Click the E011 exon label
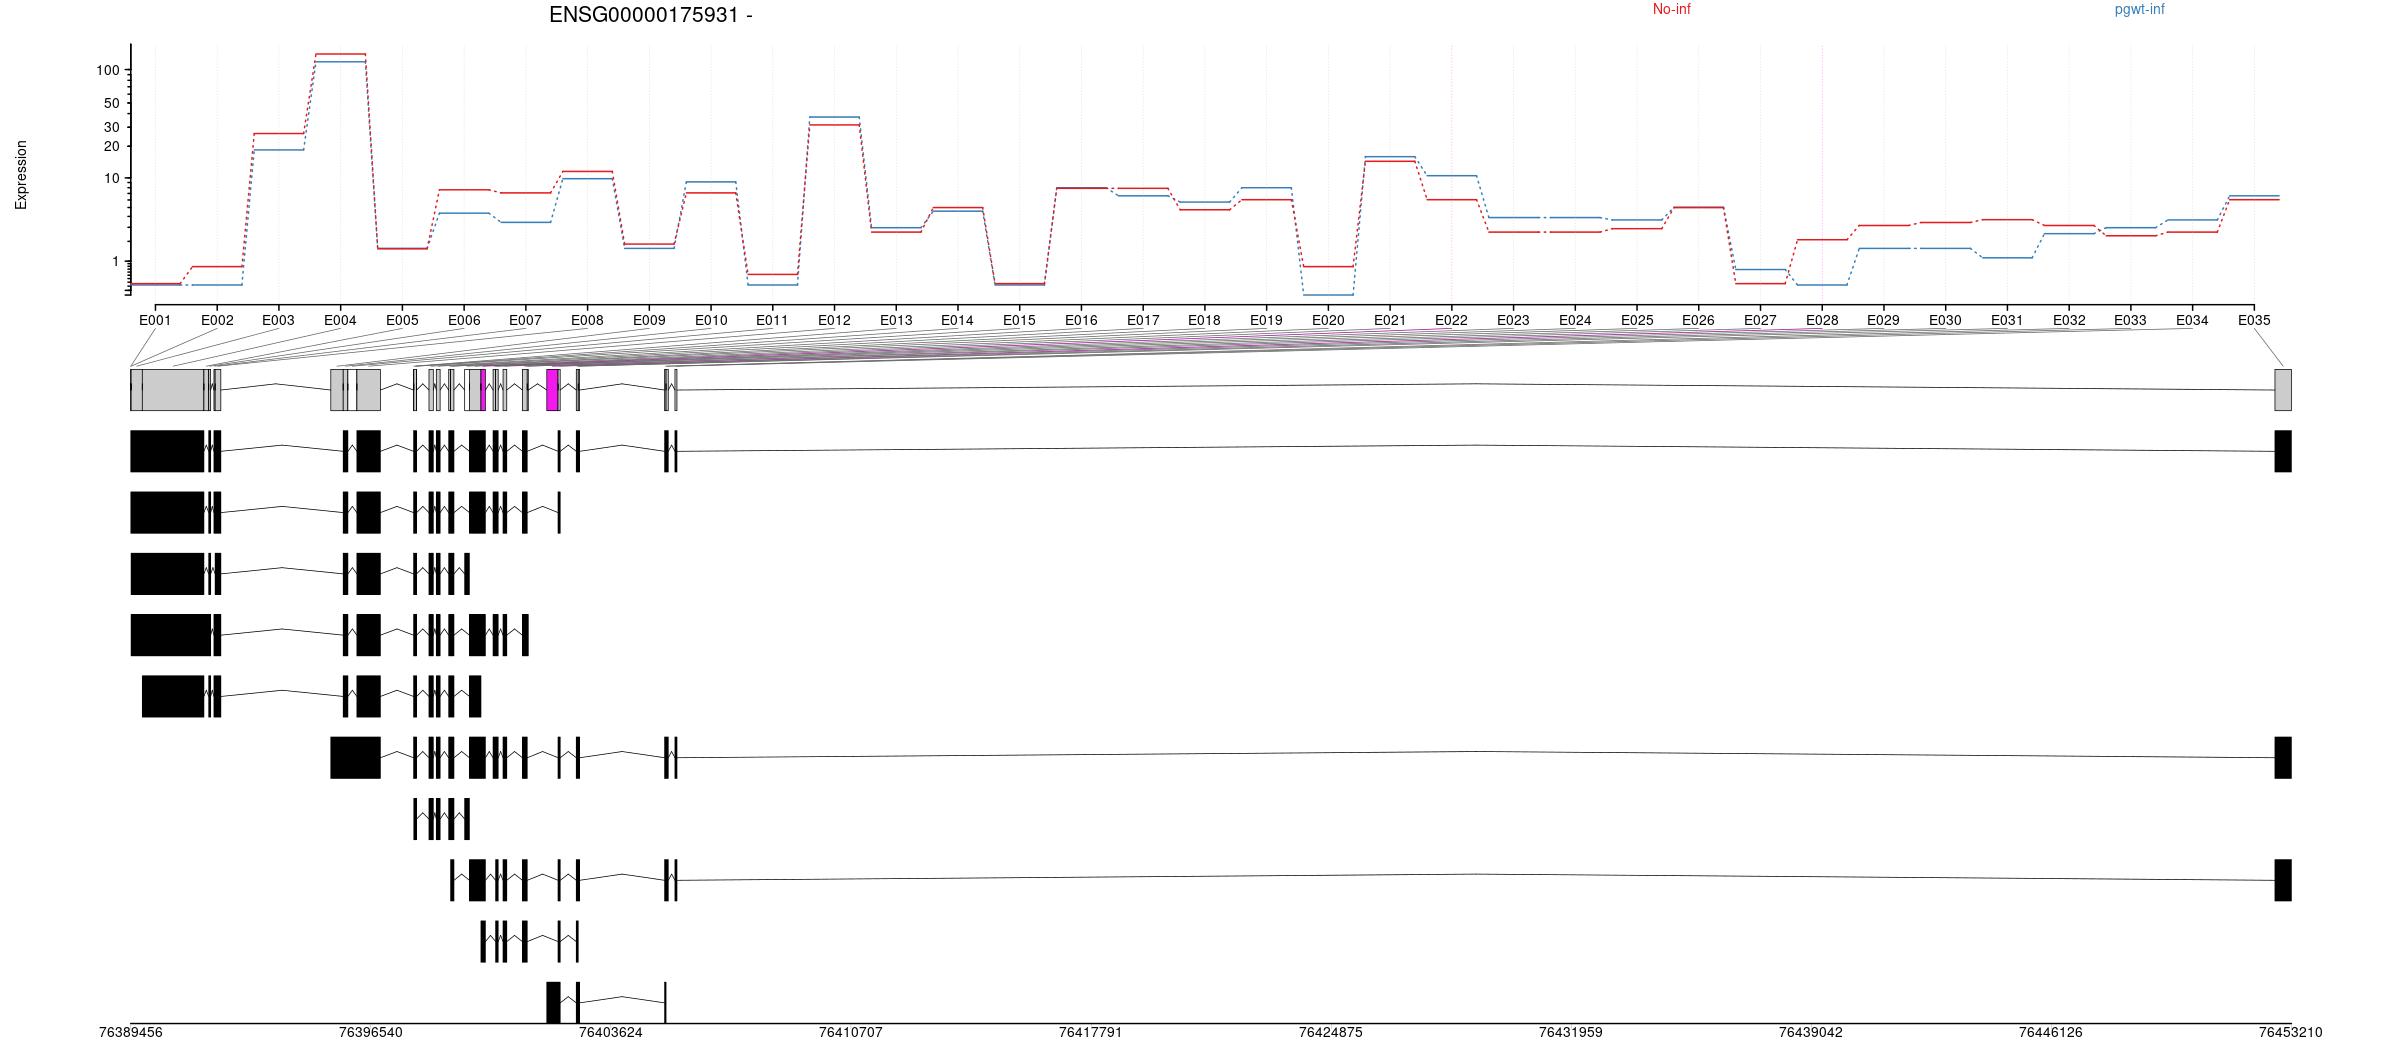Screen dimensions: 2400x1050 [x=772, y=320]
